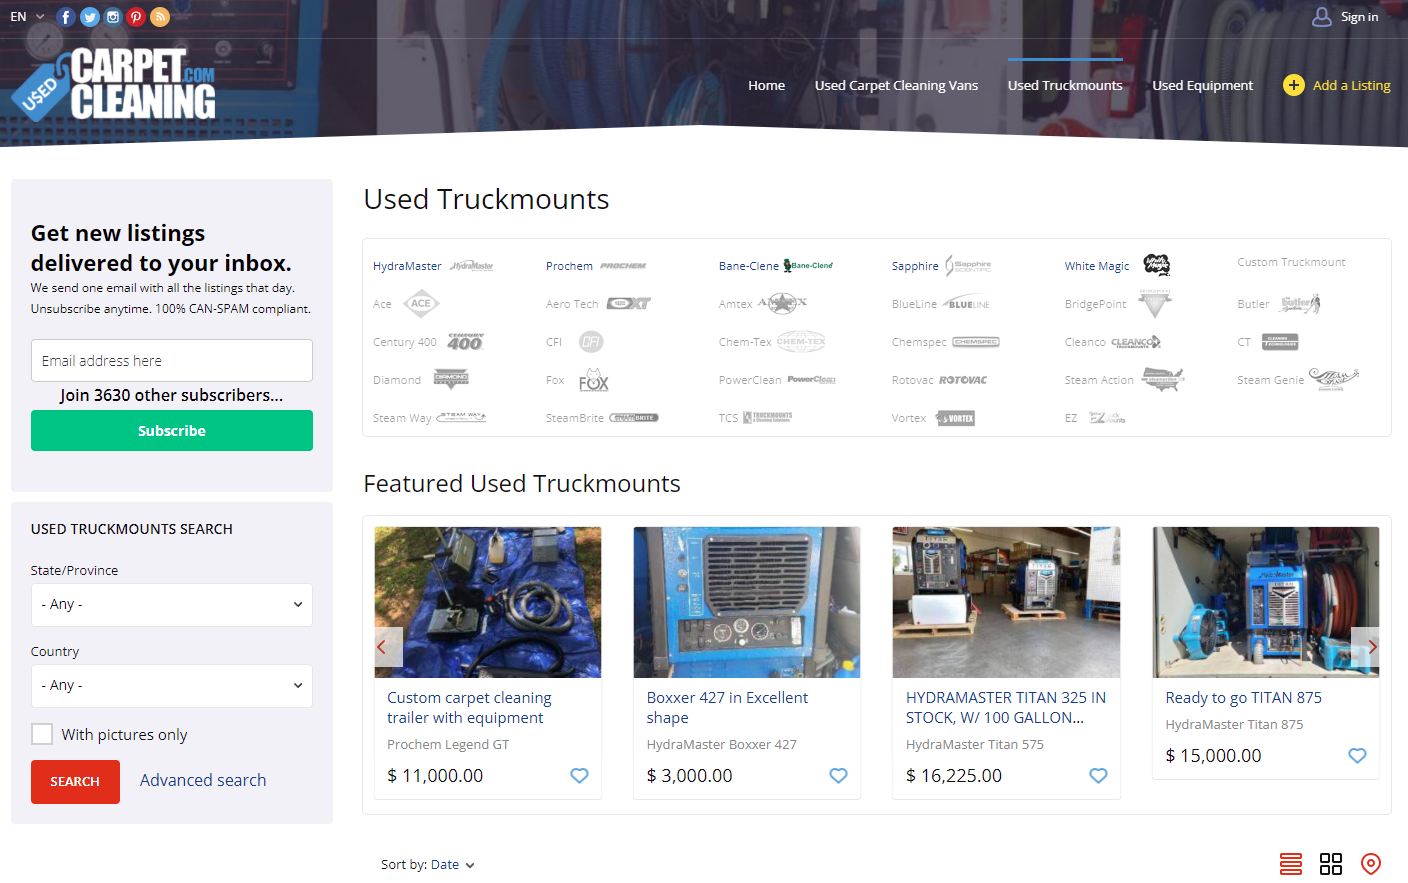Open the State/Province dropdown
The height and width of the screenshot is (883, 1408).
(x=172, y=605)
